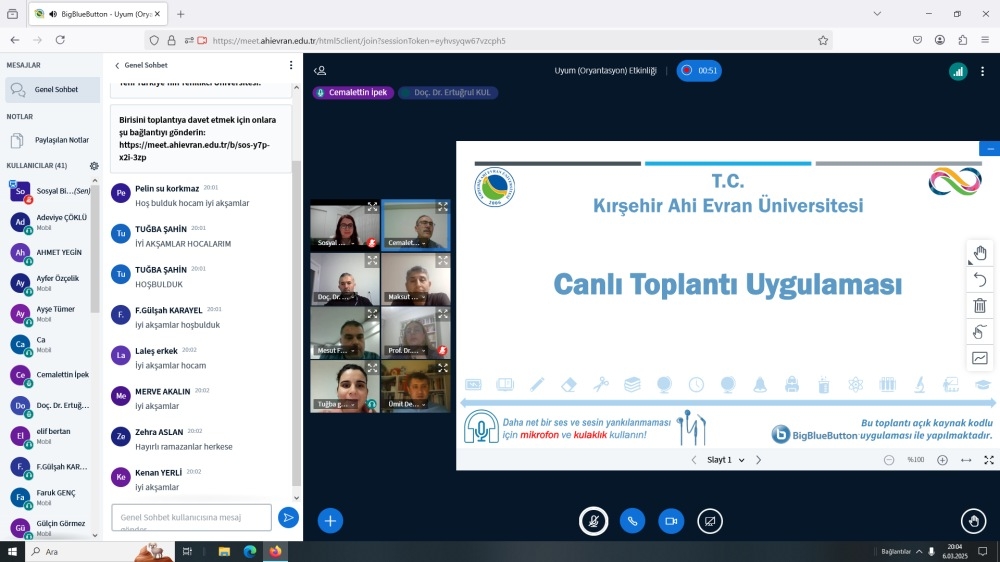Open Firefox extensions puzzle icon
The width and height of the screenshot is (1000, 562).
(x=962, y=40)
